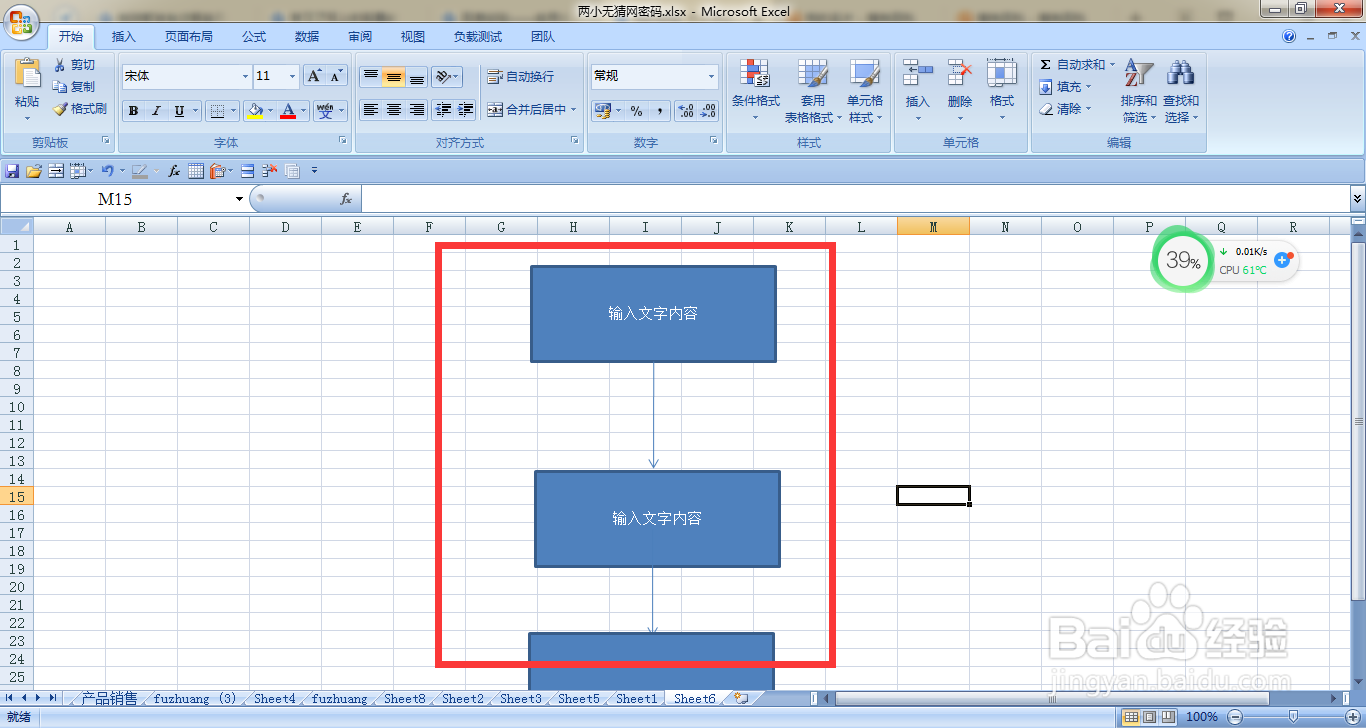Toggle middle vertical alignment
The height and width of the screenshot is (728, 1366).
pyautogui.click(x=394, y=77)
